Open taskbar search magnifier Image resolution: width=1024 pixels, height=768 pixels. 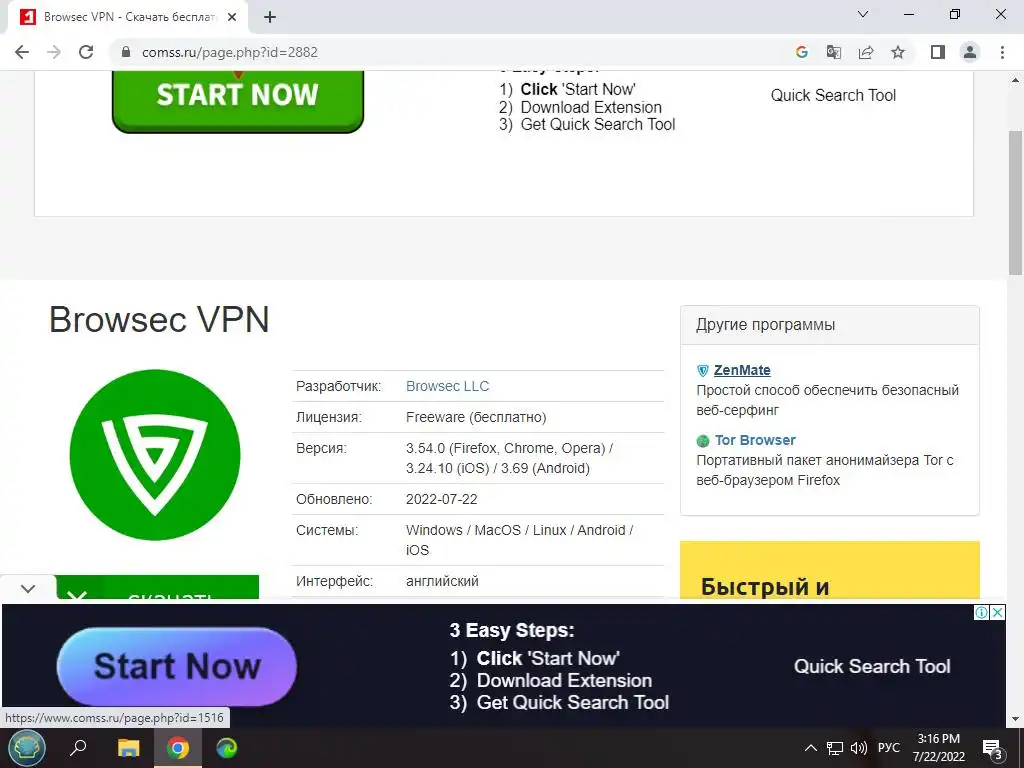[78, 748]
